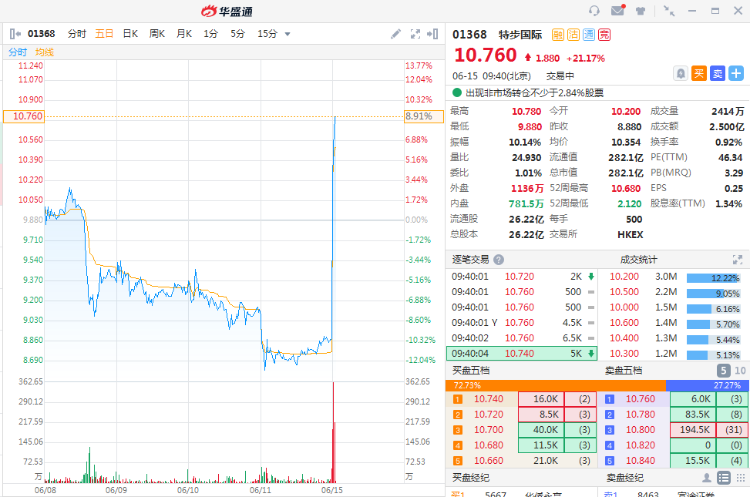Click ask level 5 price 10.840
750x497 pixels.
tap(640, 461)
